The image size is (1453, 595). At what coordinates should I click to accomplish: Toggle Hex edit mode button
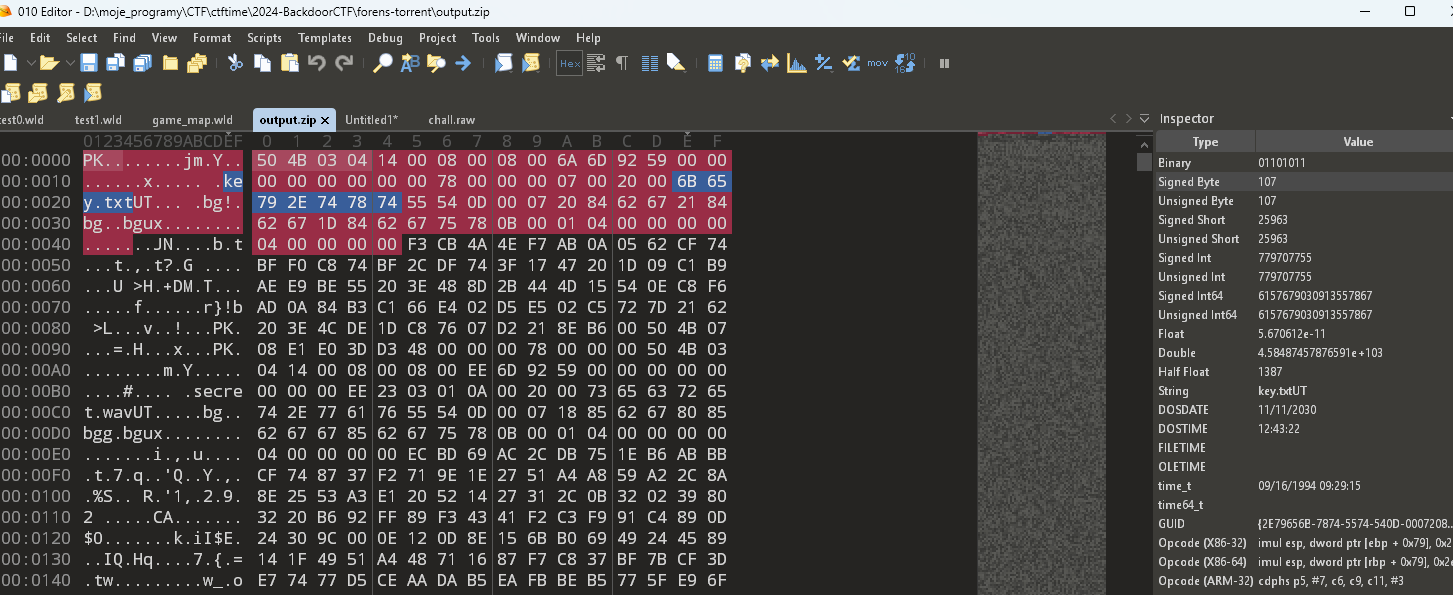(x=569, y=63)
